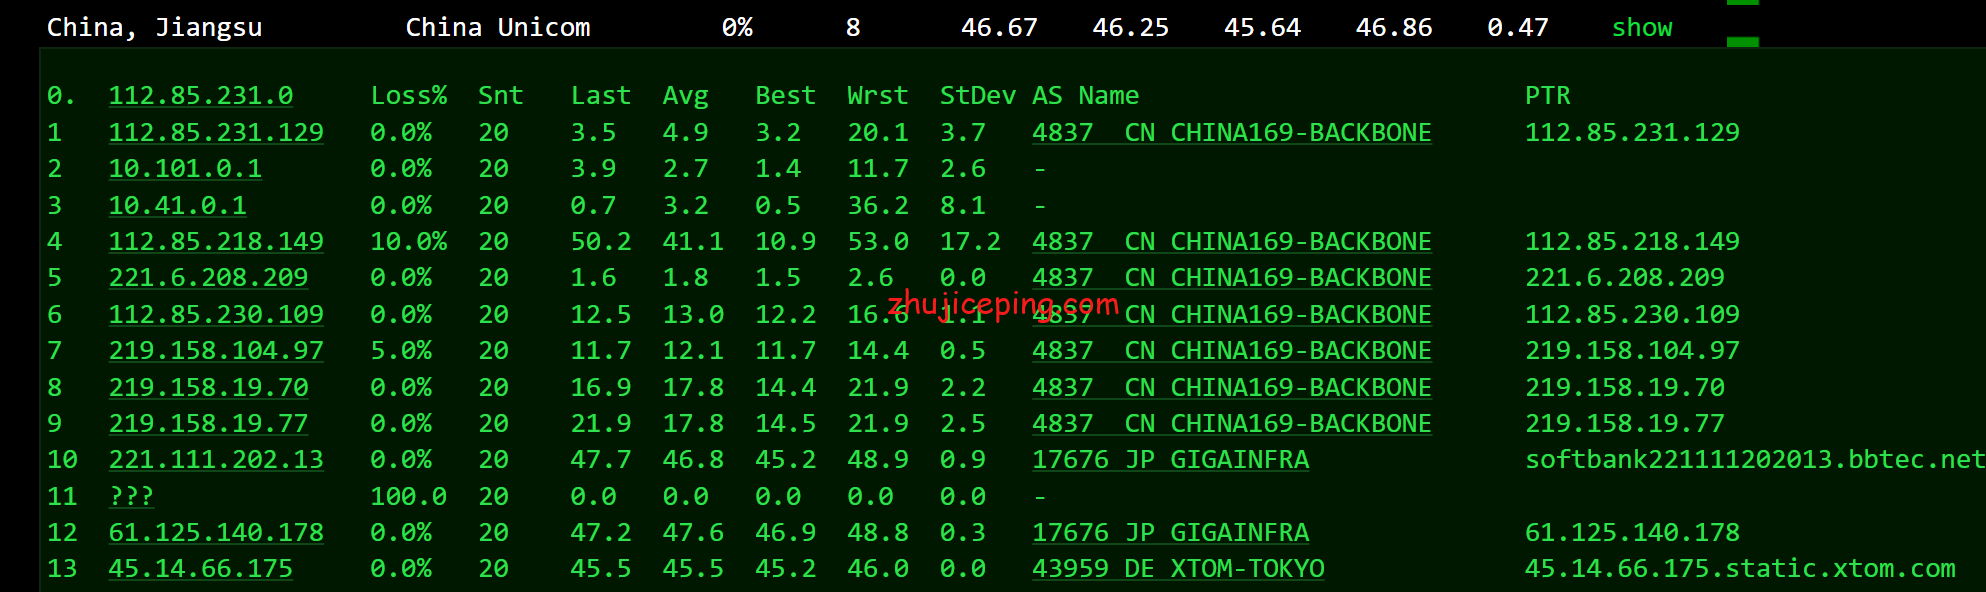
Task: Open AS 4837 CHINA169-BACKBONE link on hop 1
Action: point(1232,133)
